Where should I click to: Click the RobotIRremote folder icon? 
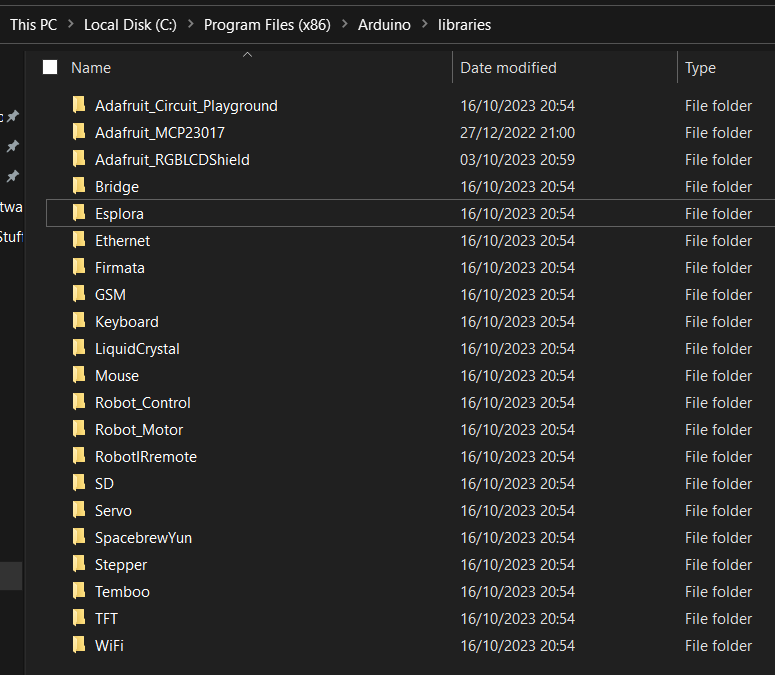pos(79,457)
